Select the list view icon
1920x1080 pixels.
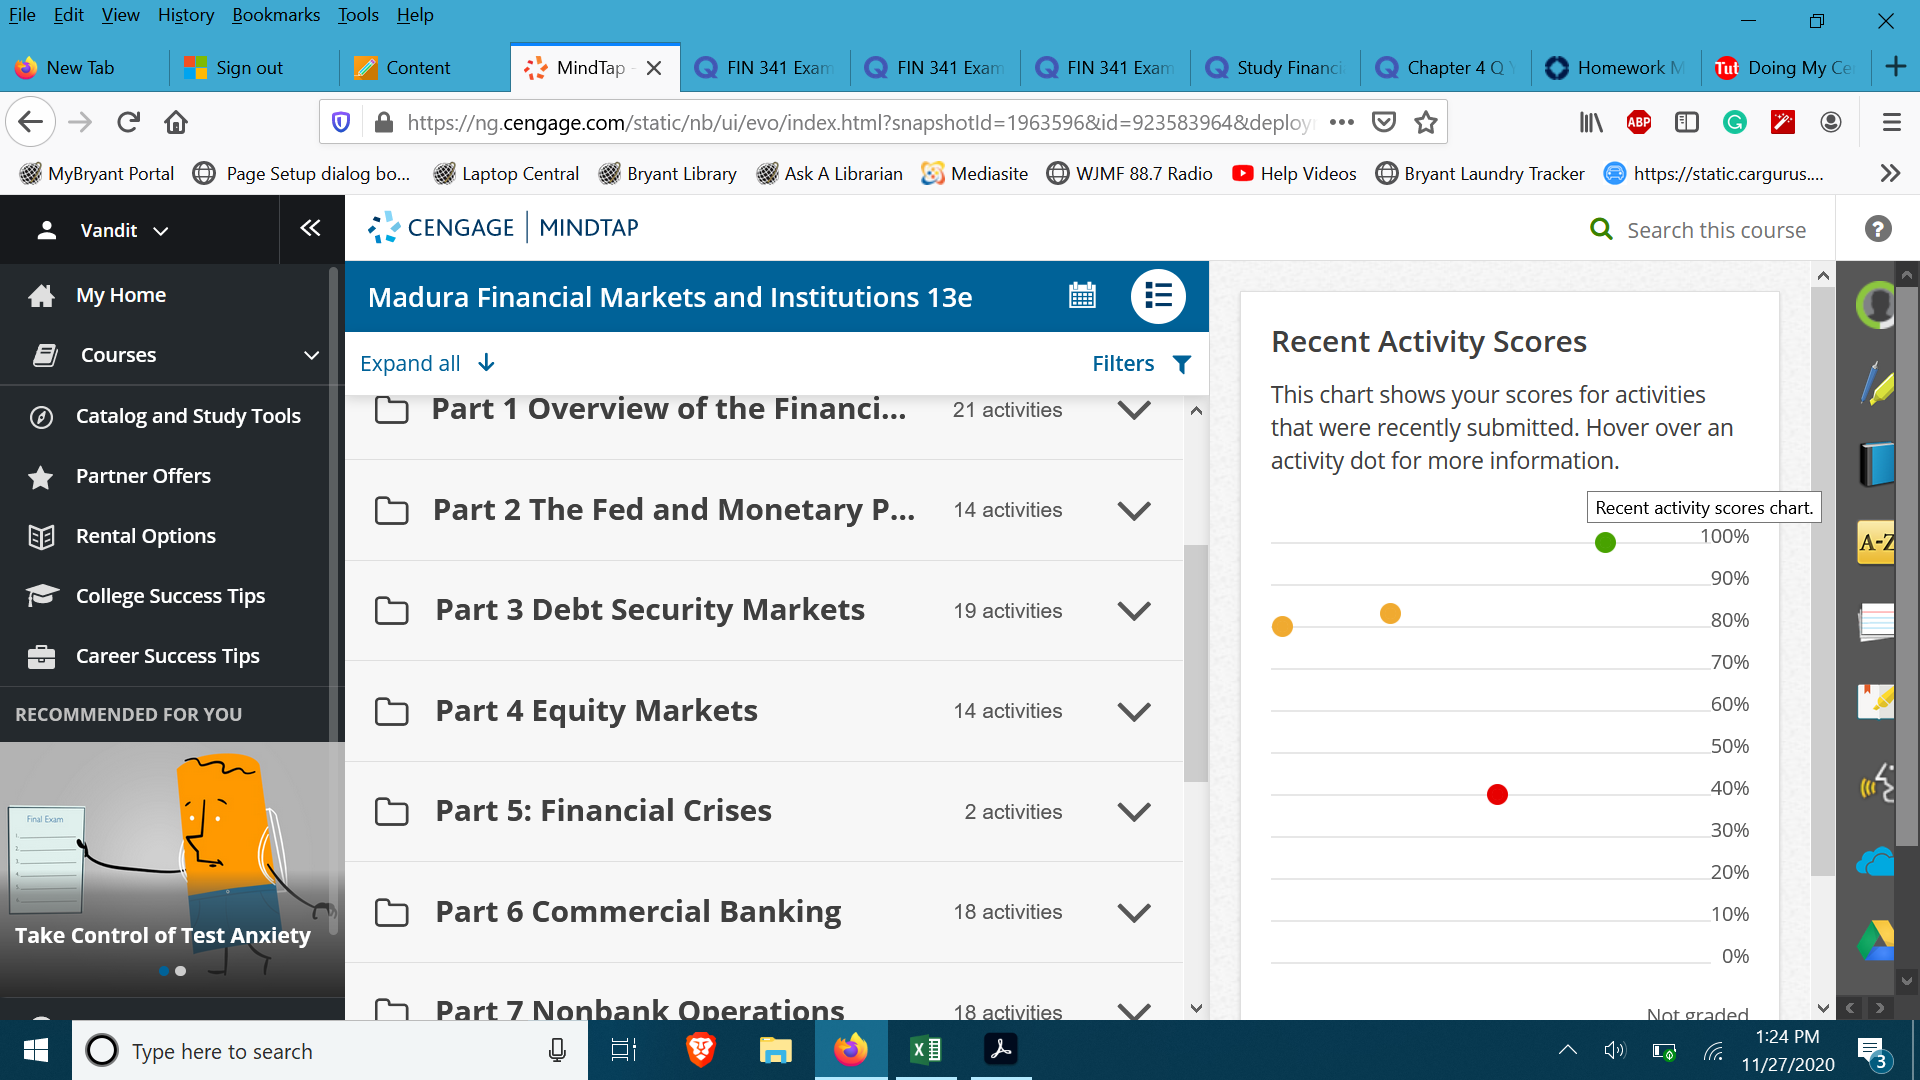1158,296
